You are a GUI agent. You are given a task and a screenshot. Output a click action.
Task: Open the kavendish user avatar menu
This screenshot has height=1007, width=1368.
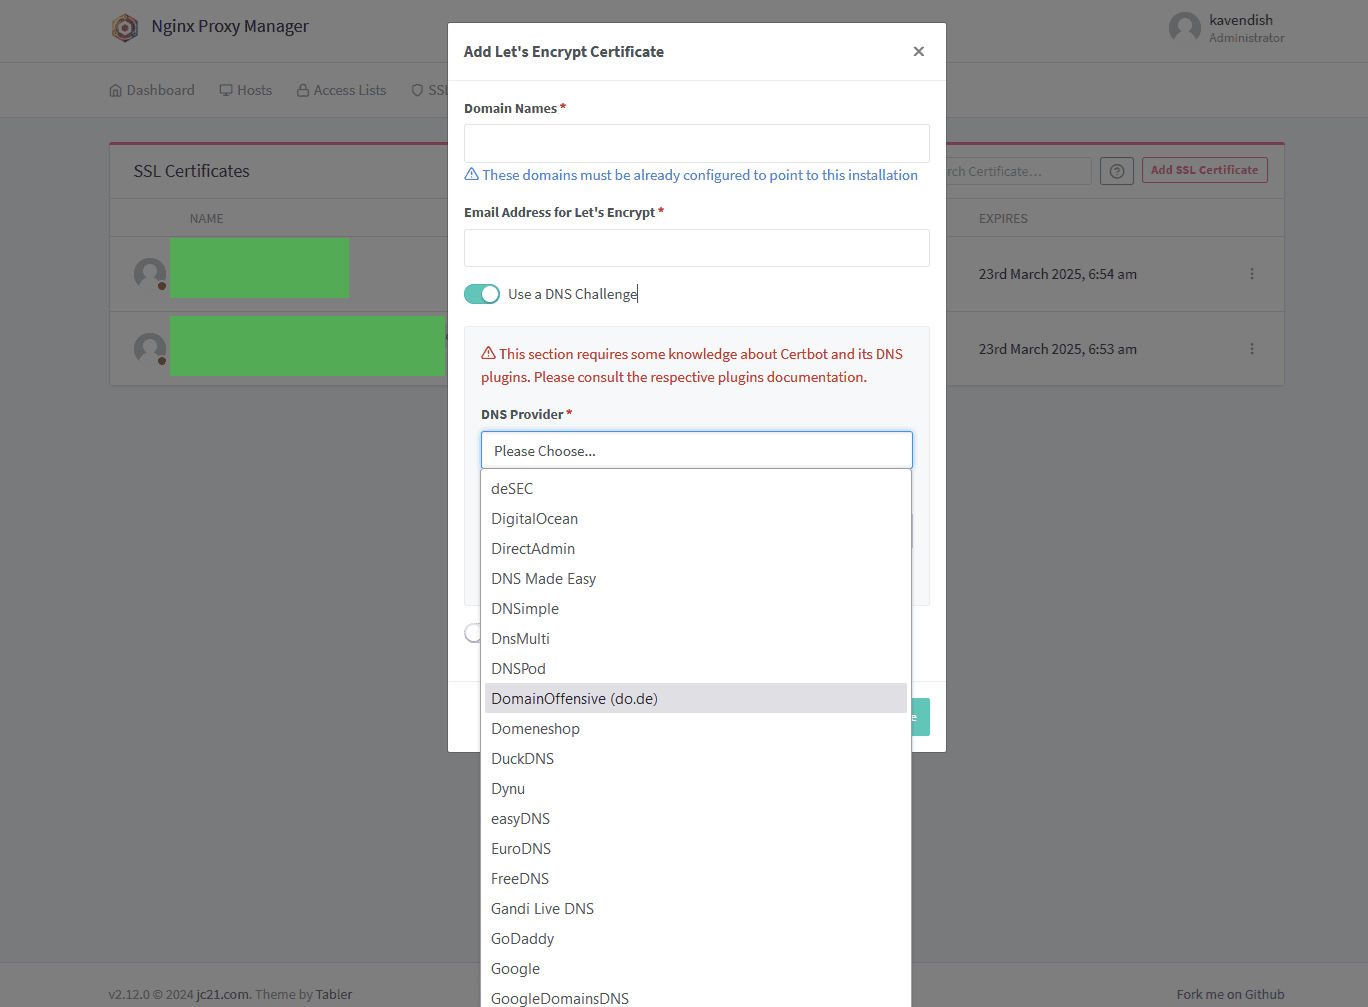1185,28
